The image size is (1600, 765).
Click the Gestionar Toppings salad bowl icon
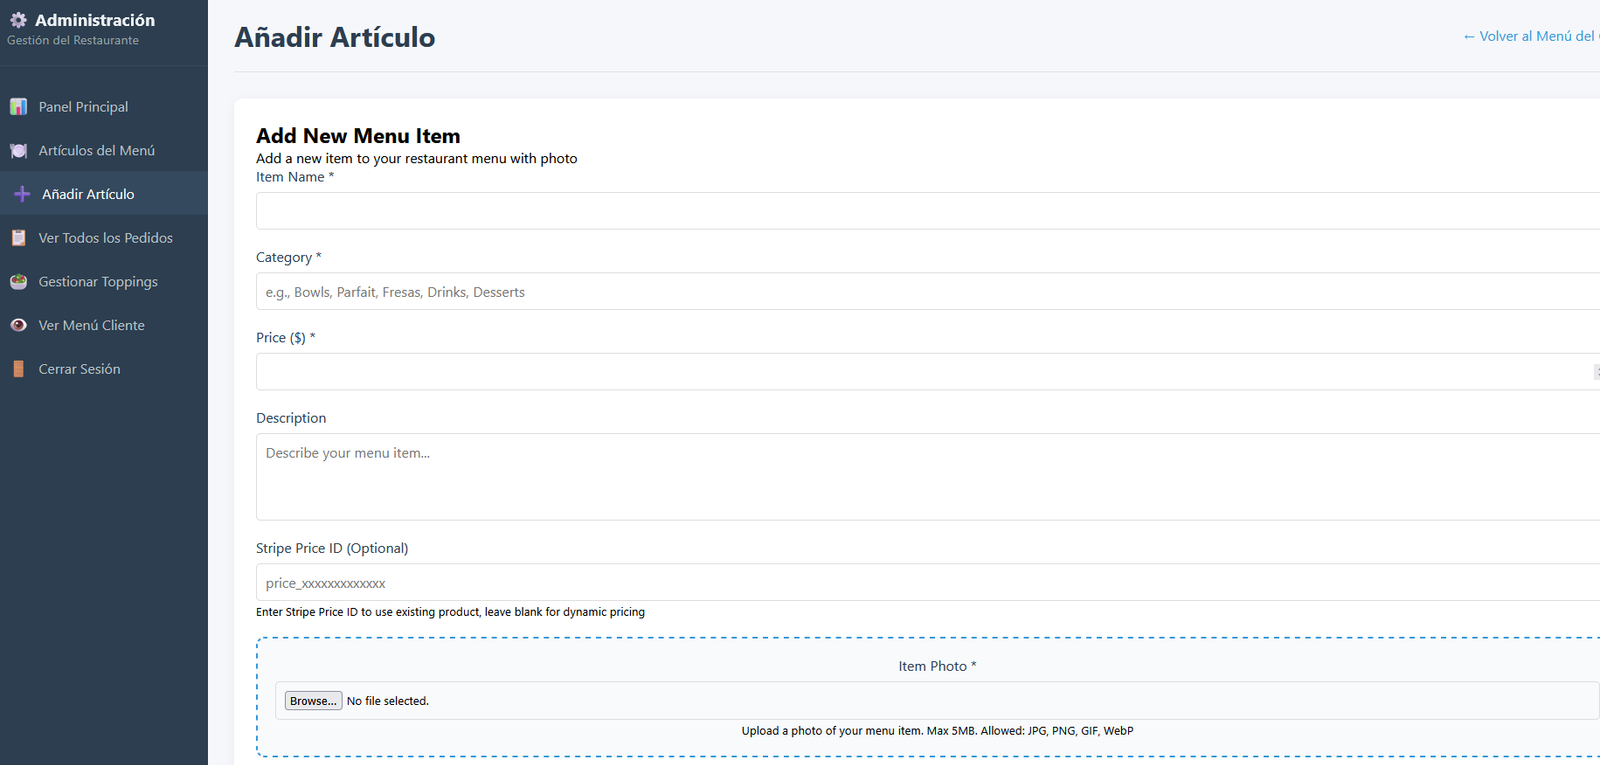pos(18,282)
